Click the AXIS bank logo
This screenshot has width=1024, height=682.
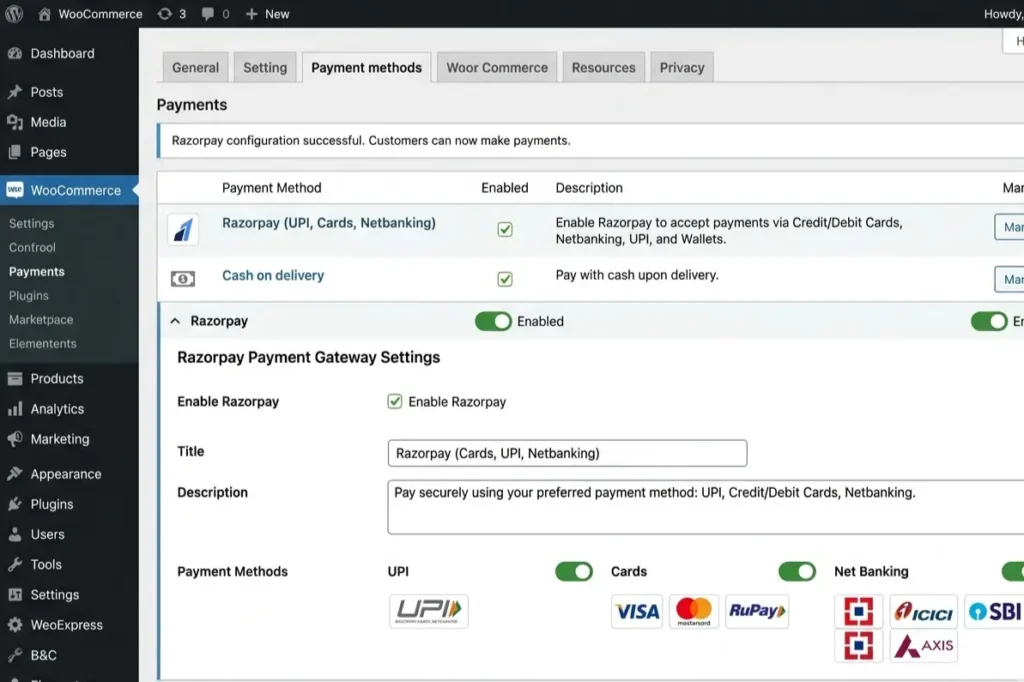(923, 646)
